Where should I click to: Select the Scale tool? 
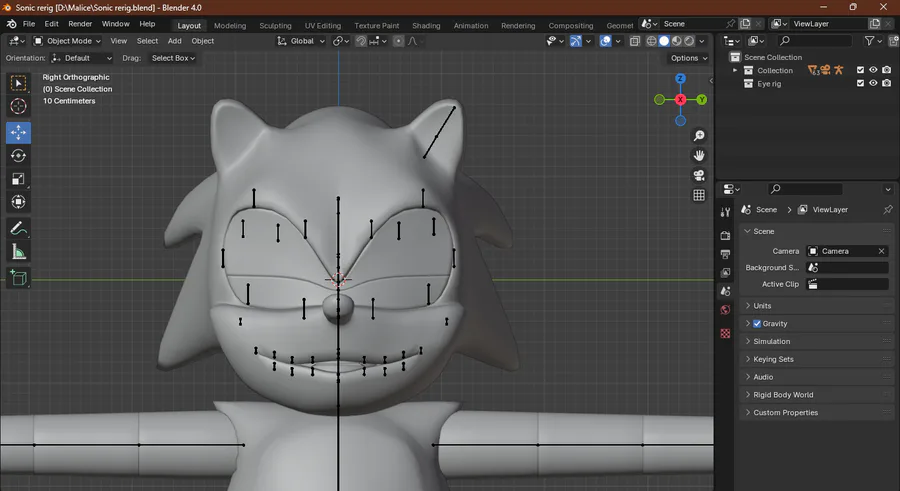tap(18, 179)
